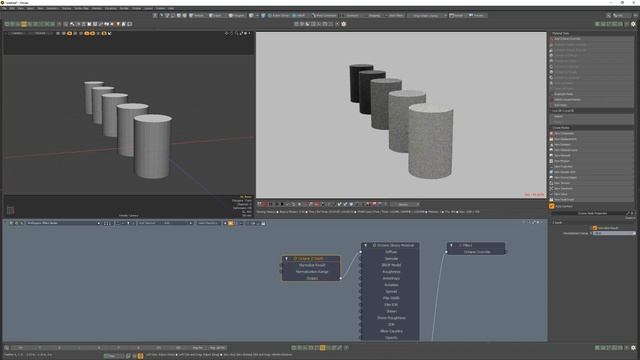Click the Normalize Result row on the orange node
Screen dimensions: 640x360
(311, 265)
